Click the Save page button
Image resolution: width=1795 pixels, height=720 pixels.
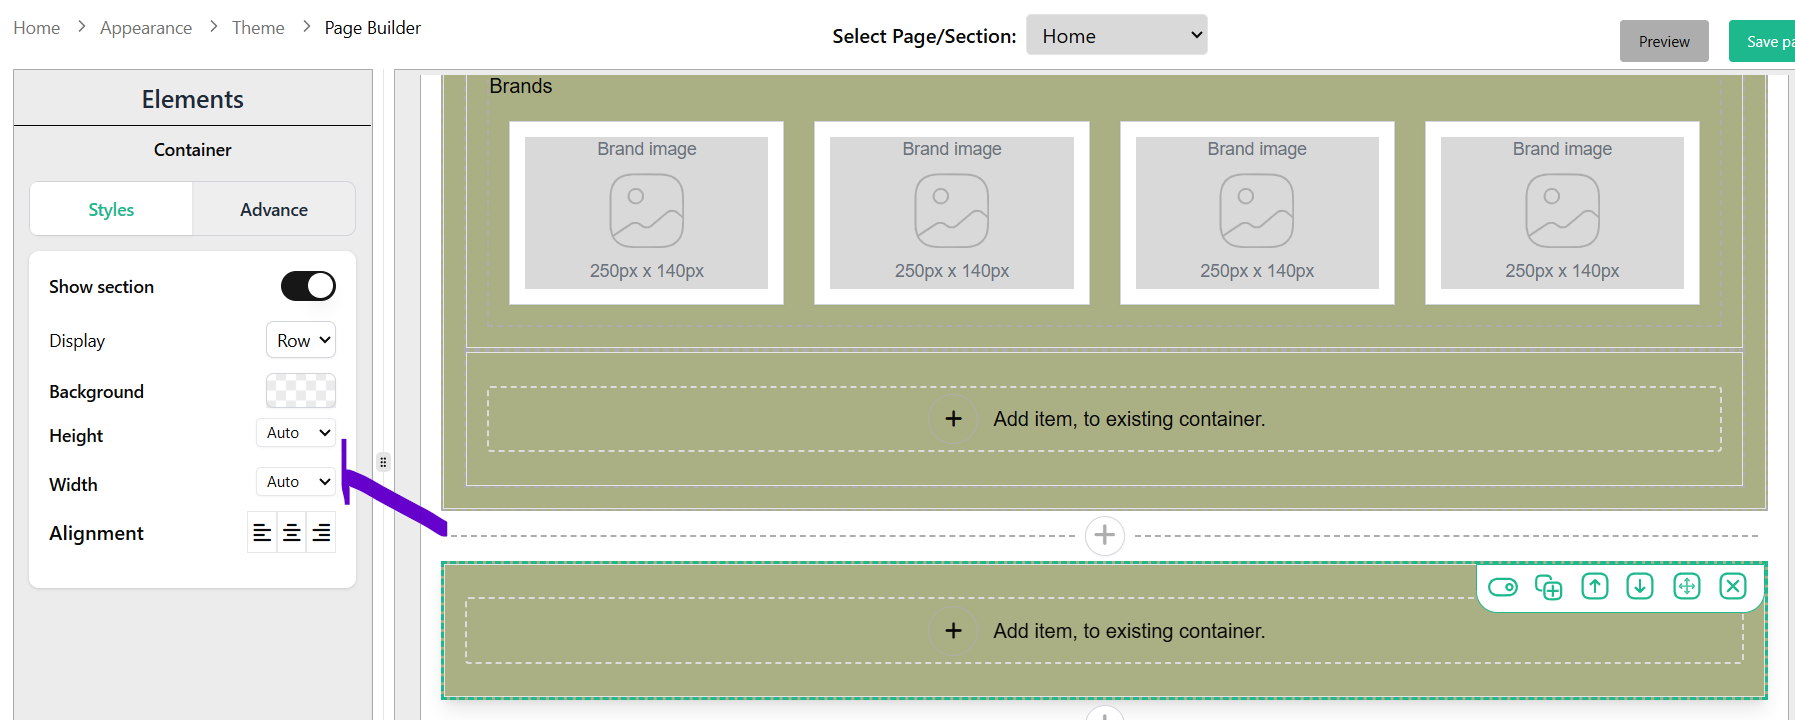(1762, 41)
